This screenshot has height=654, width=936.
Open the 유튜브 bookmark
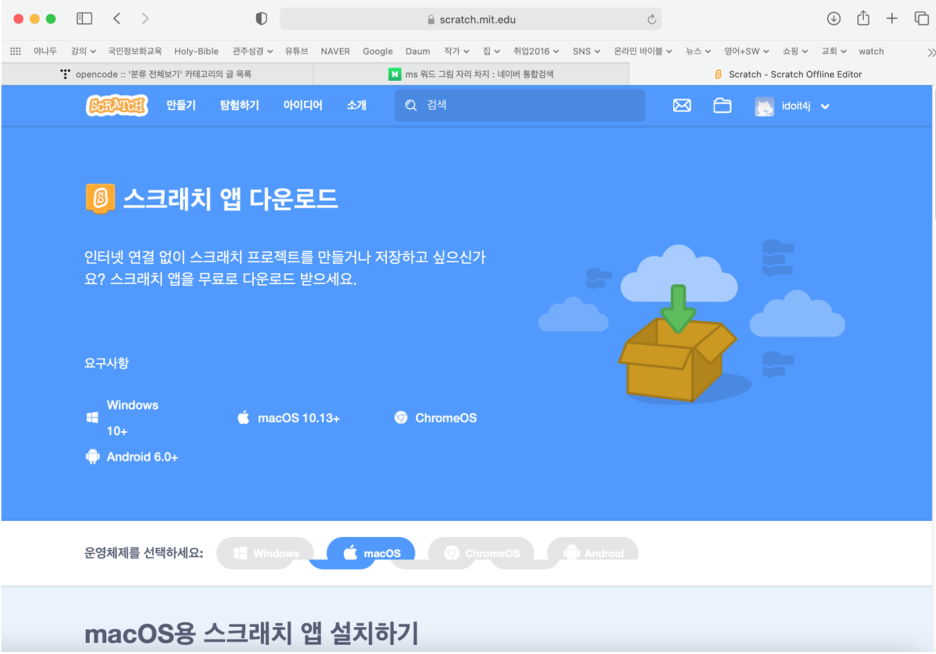pyautogui.click(x=296, y=51)
